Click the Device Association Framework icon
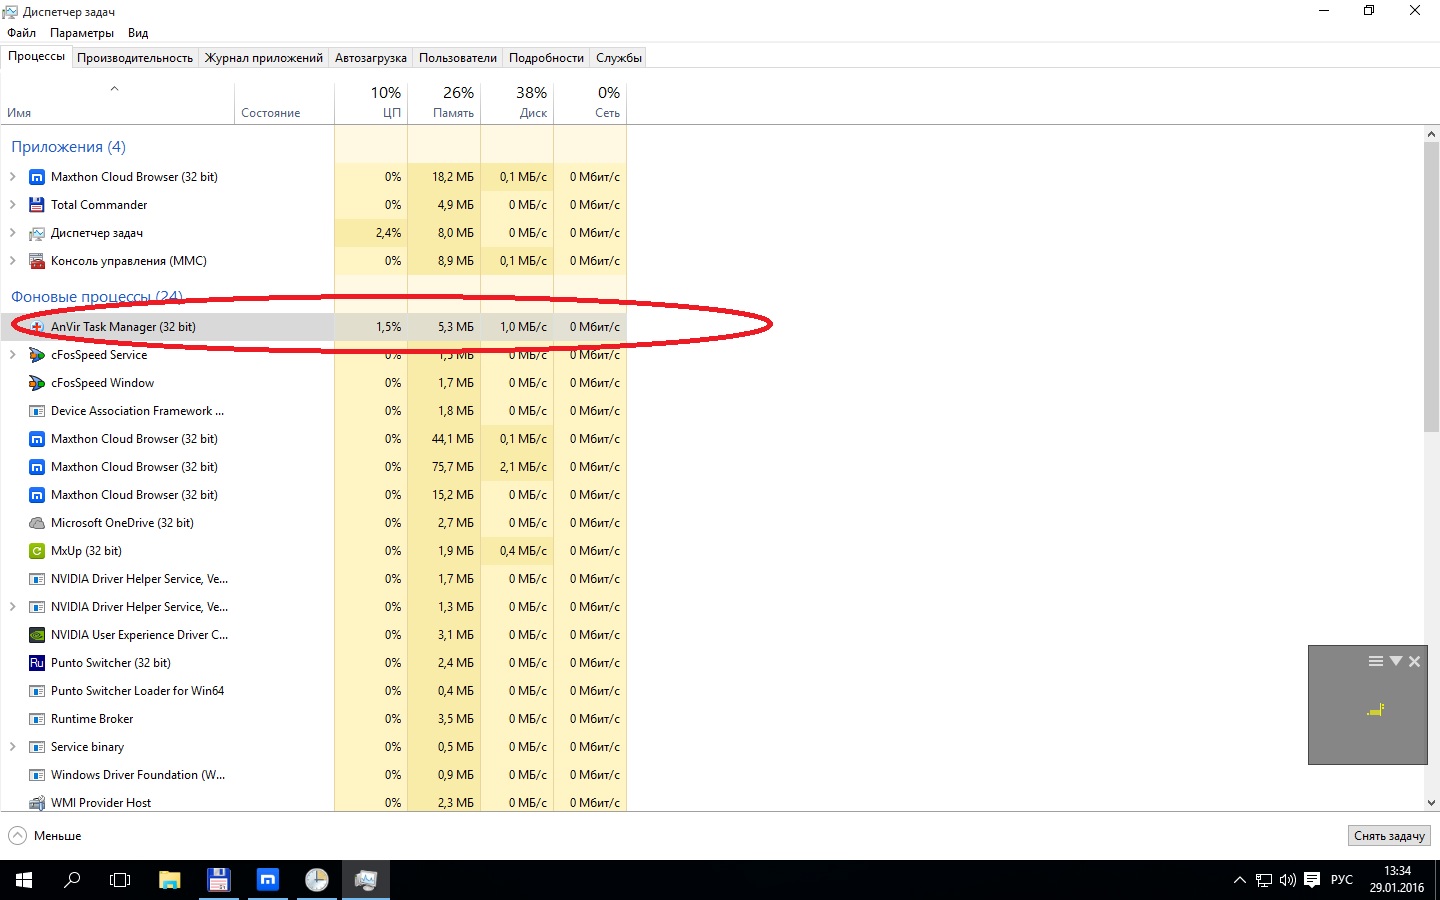1440x900 pixels. [37, 411]
